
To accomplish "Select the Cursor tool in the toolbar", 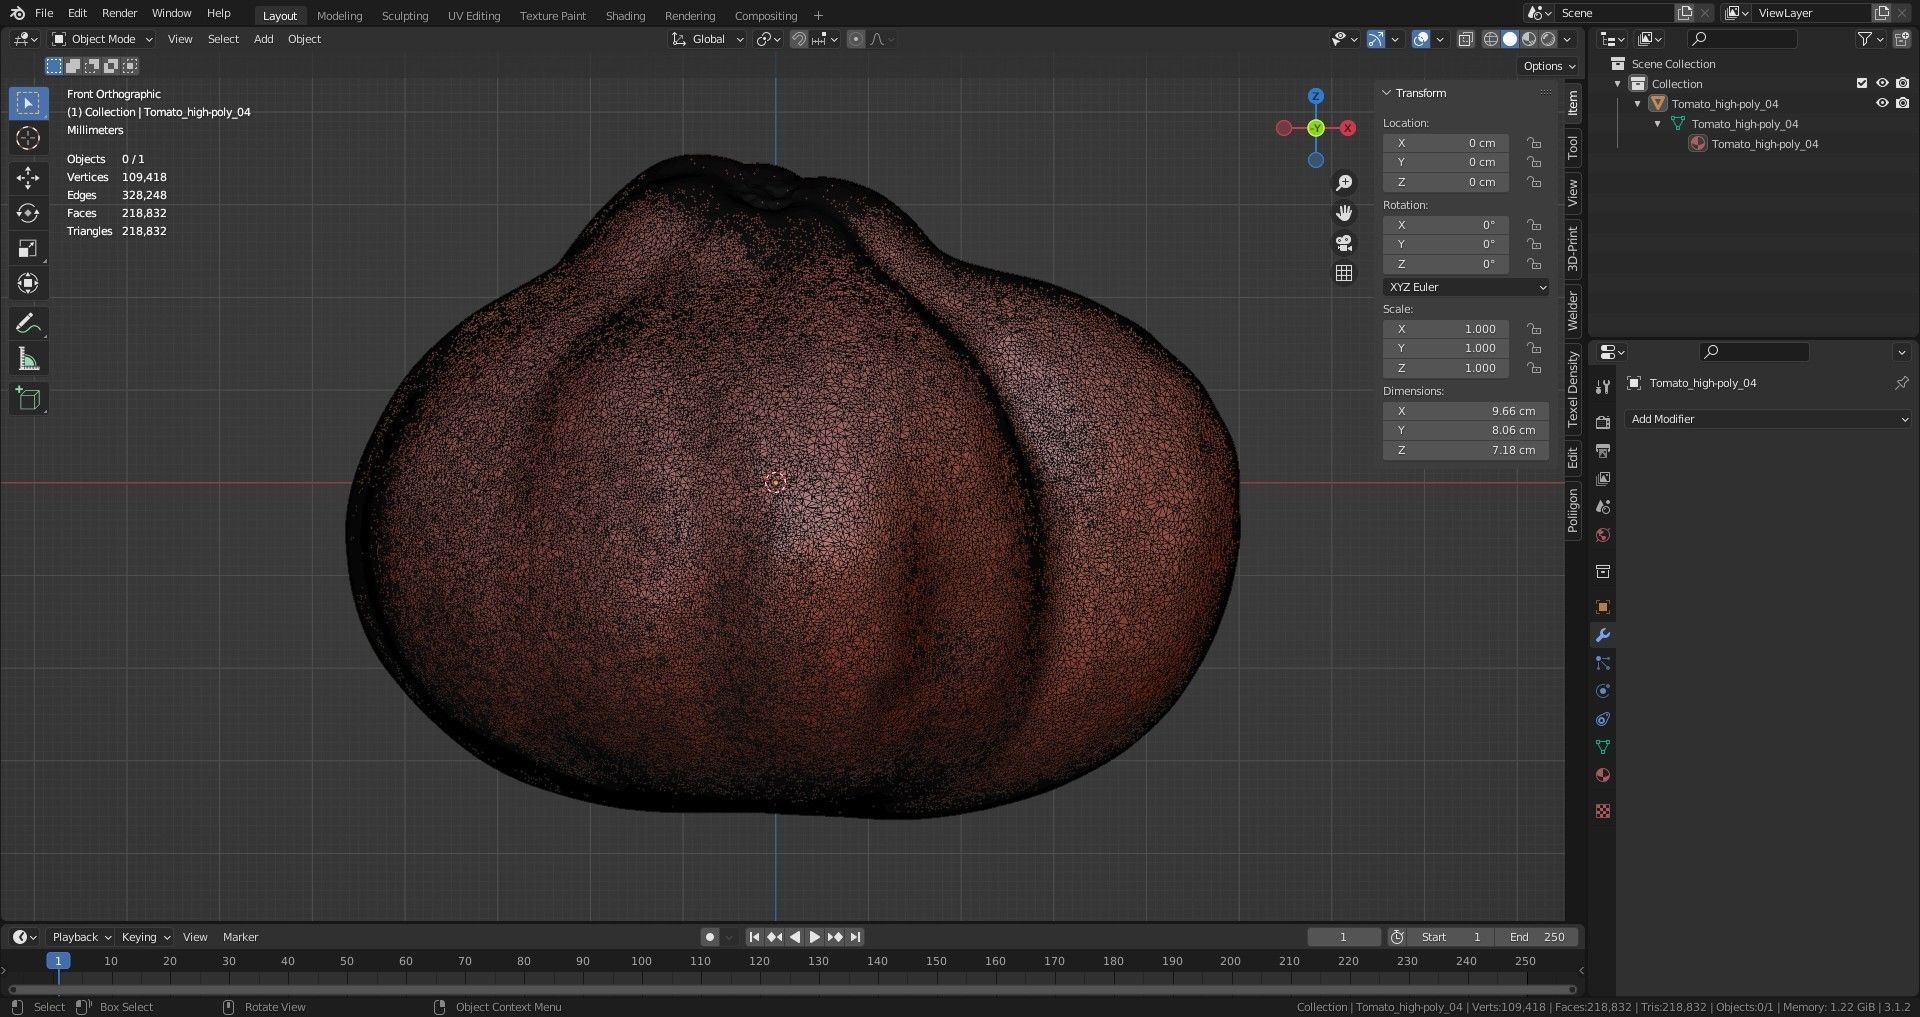I will pyautogui.click(x=28, y=138).
